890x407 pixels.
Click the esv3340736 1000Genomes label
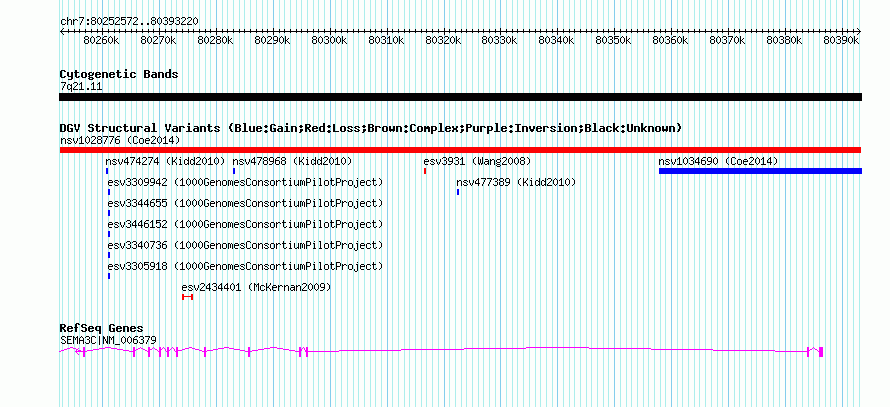tap(245, 245)
